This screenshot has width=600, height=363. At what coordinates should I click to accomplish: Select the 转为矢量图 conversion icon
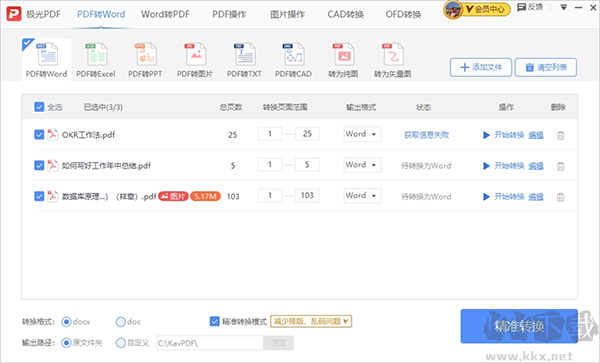[x=393, y=55]
